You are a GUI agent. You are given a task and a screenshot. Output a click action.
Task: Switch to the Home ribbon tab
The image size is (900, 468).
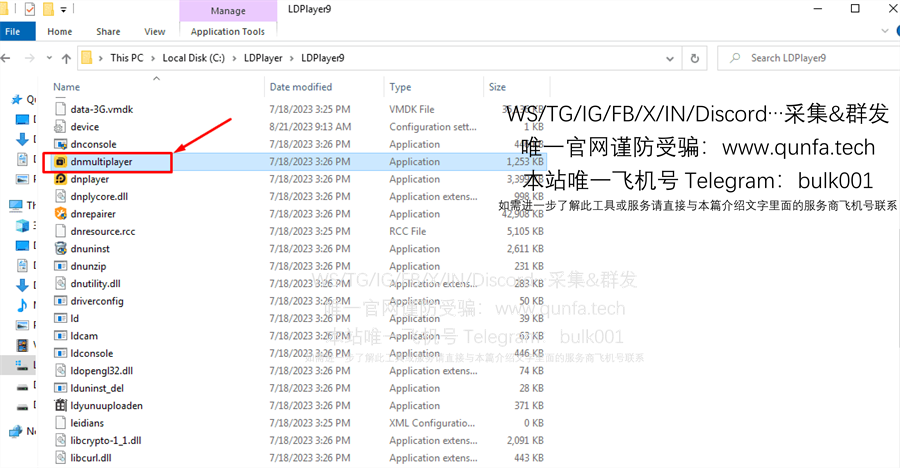60,32
